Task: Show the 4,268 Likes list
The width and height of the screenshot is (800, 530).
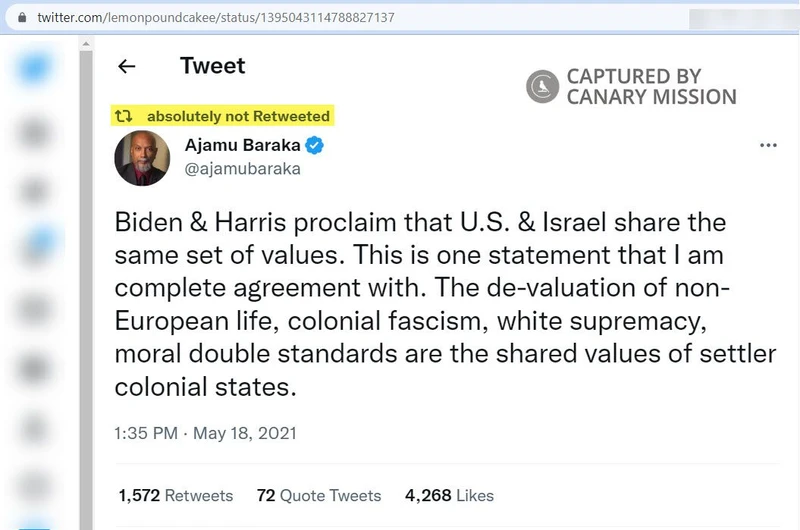Action: 449,495
